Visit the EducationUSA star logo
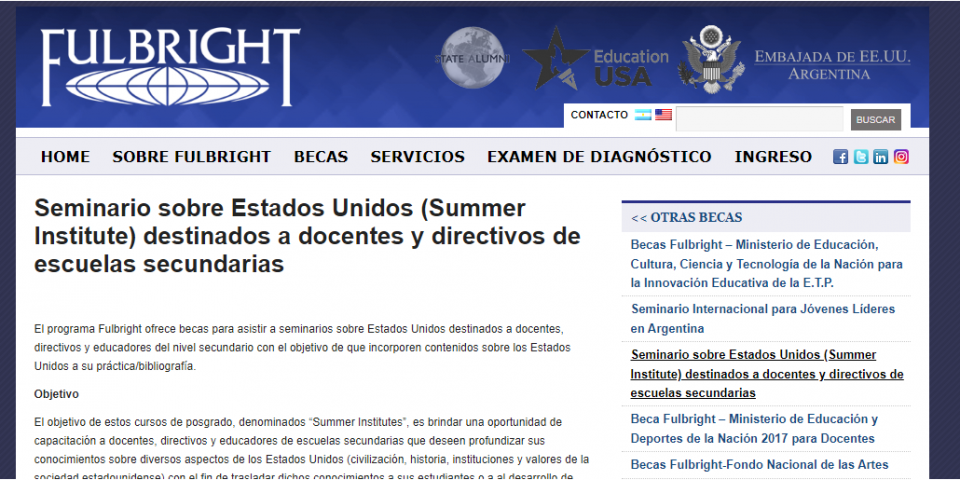This screenshot has height=480, width=960. click(595, 59)
